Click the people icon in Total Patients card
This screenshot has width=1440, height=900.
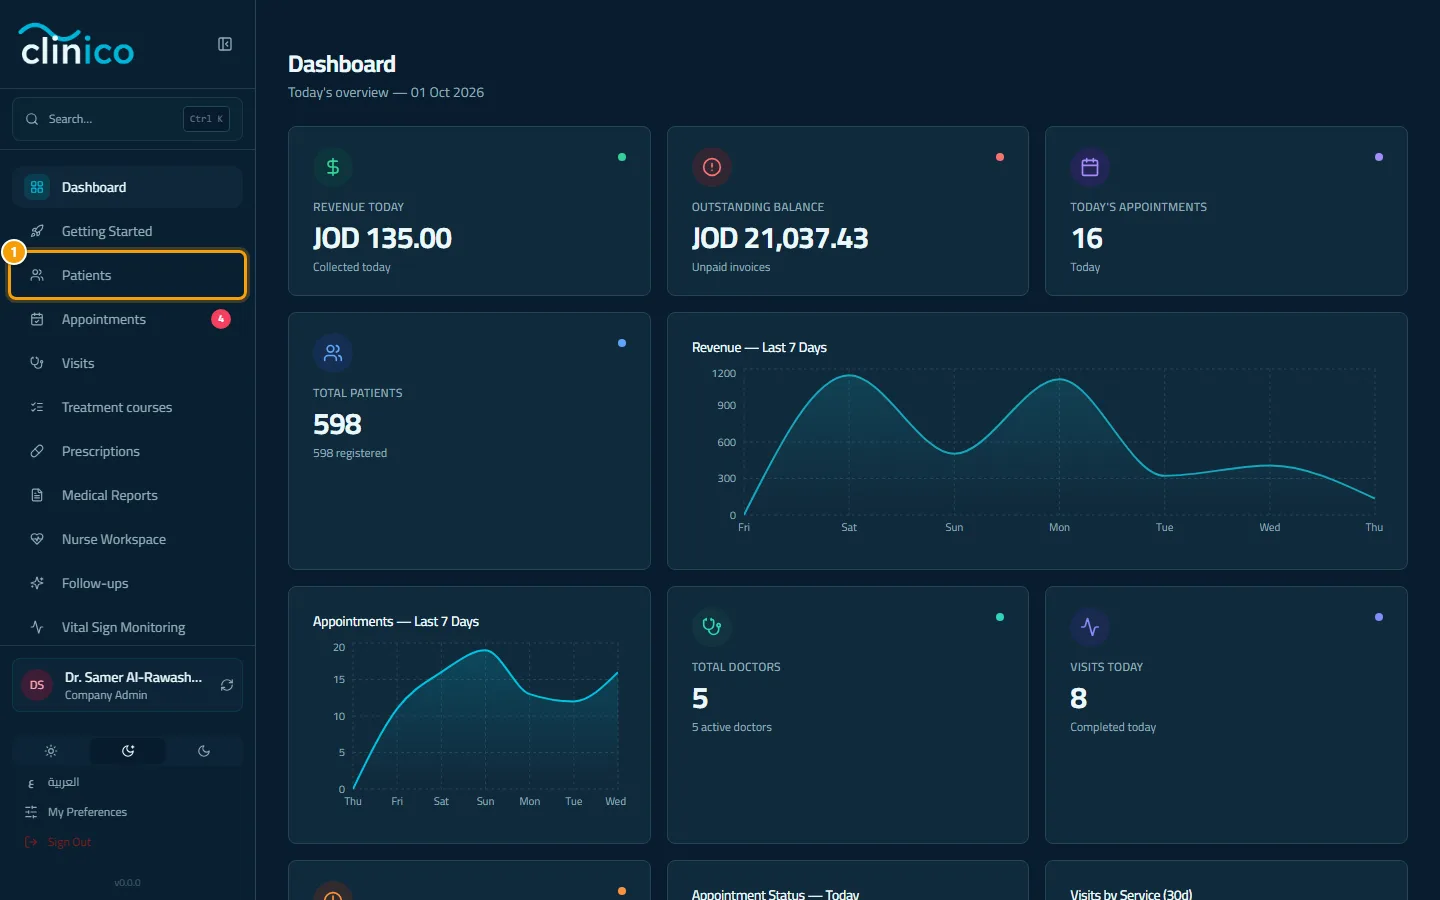[333, 353]
